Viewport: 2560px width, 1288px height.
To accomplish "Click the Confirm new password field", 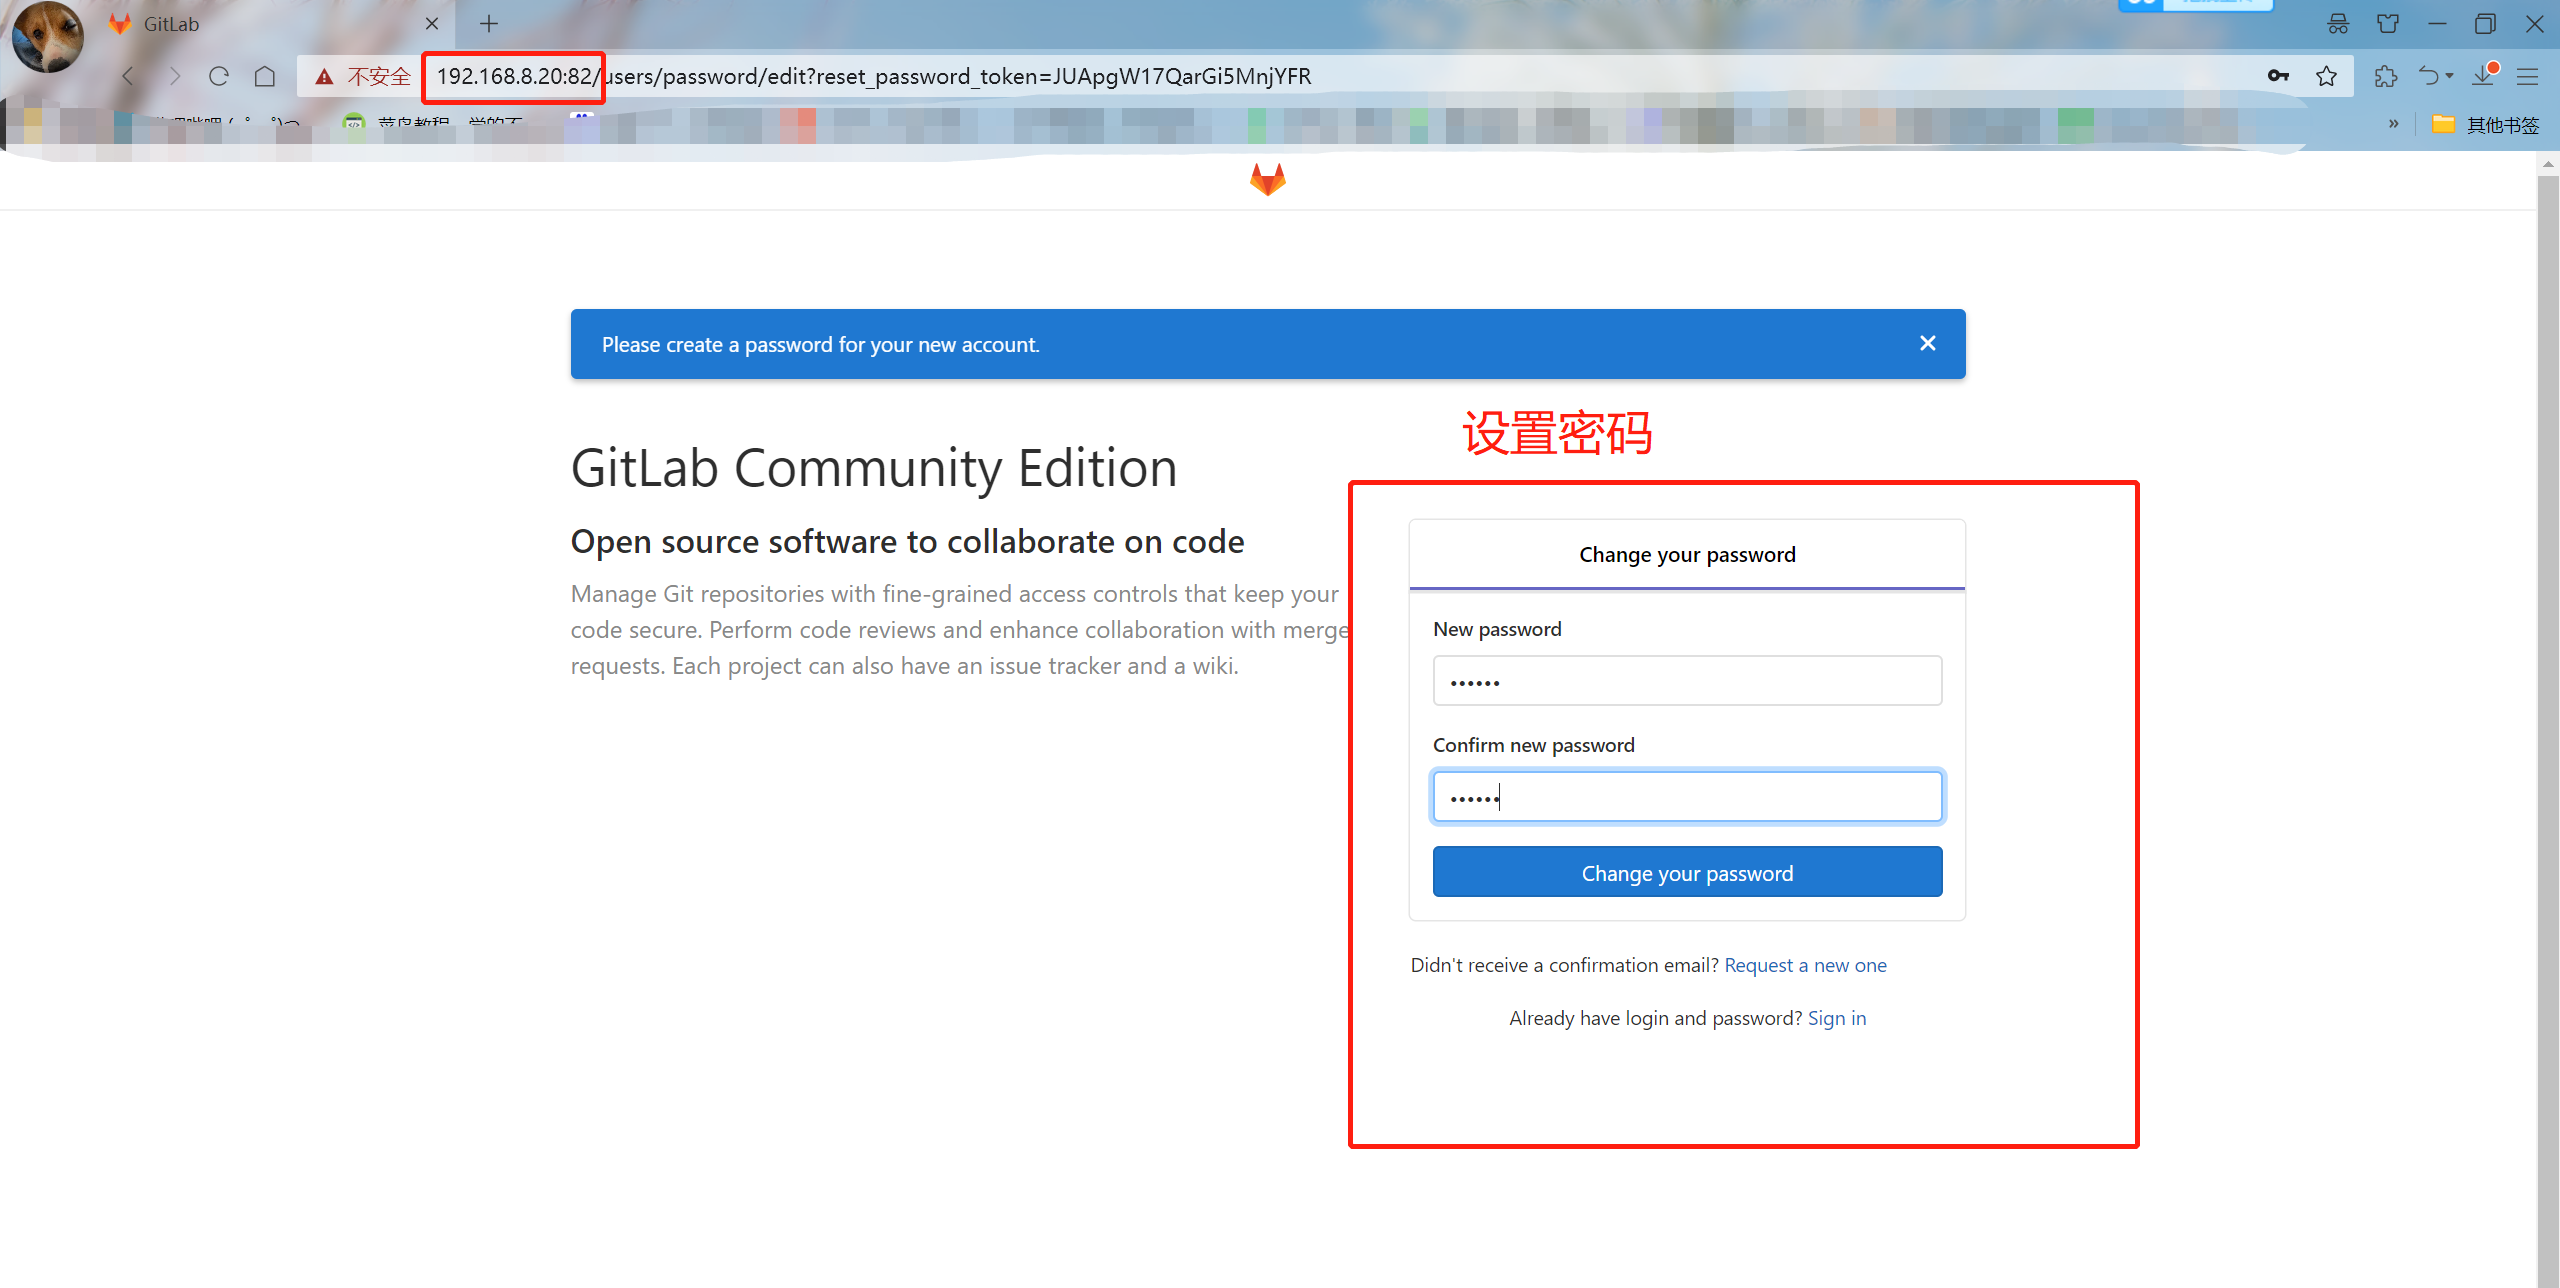I will coord(1687,797).
